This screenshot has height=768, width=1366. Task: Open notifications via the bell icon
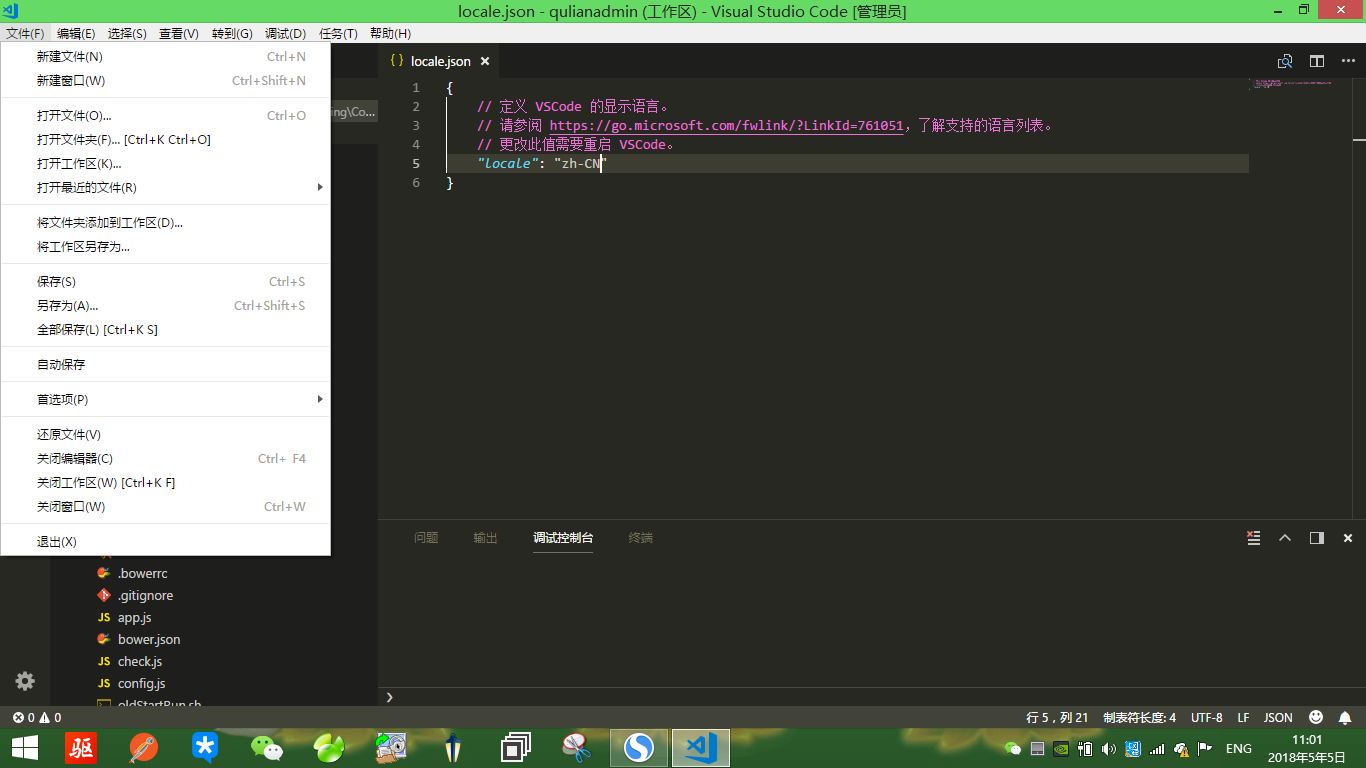click(1345, 717)
